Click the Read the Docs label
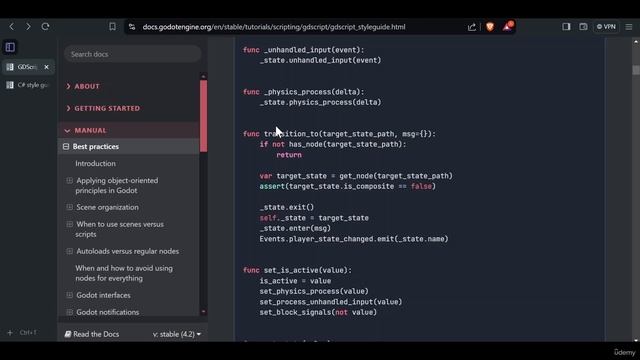 tap(92, 334)
